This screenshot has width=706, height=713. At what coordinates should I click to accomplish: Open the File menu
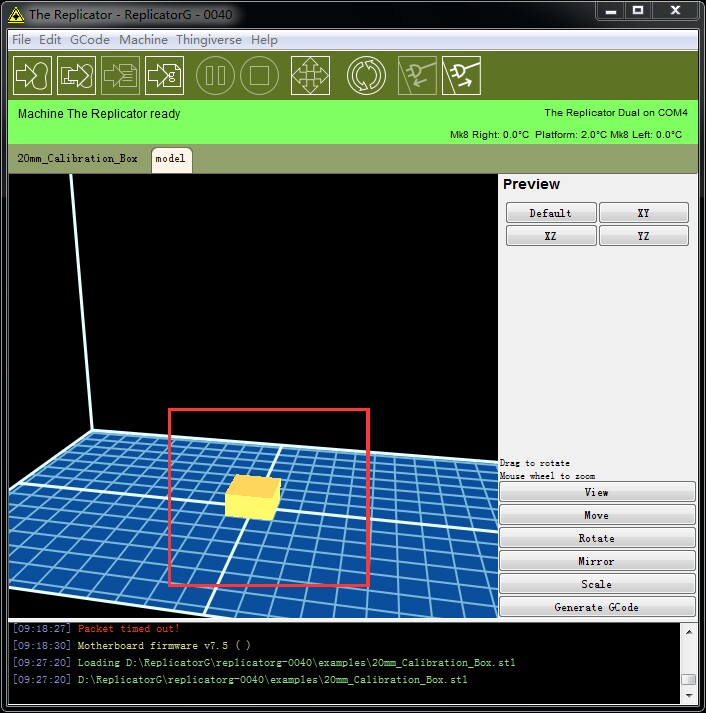(21, 40)
